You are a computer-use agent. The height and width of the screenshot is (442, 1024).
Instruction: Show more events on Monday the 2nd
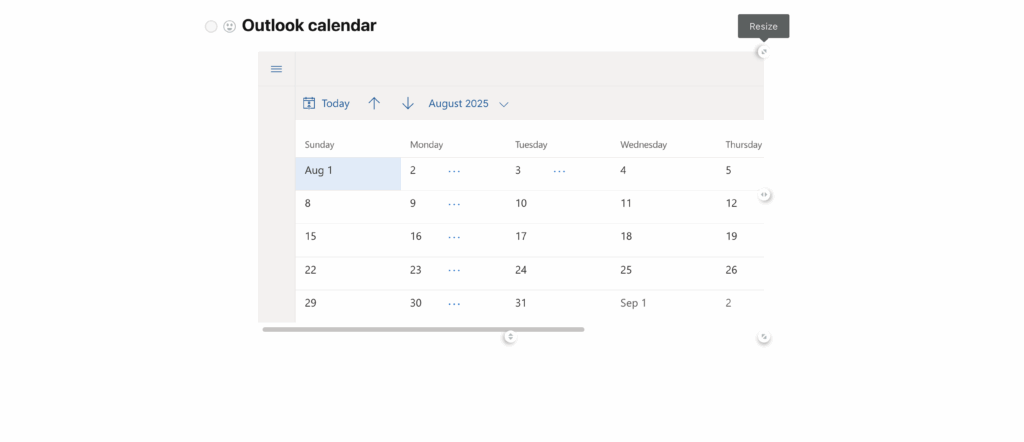(454, 171)
